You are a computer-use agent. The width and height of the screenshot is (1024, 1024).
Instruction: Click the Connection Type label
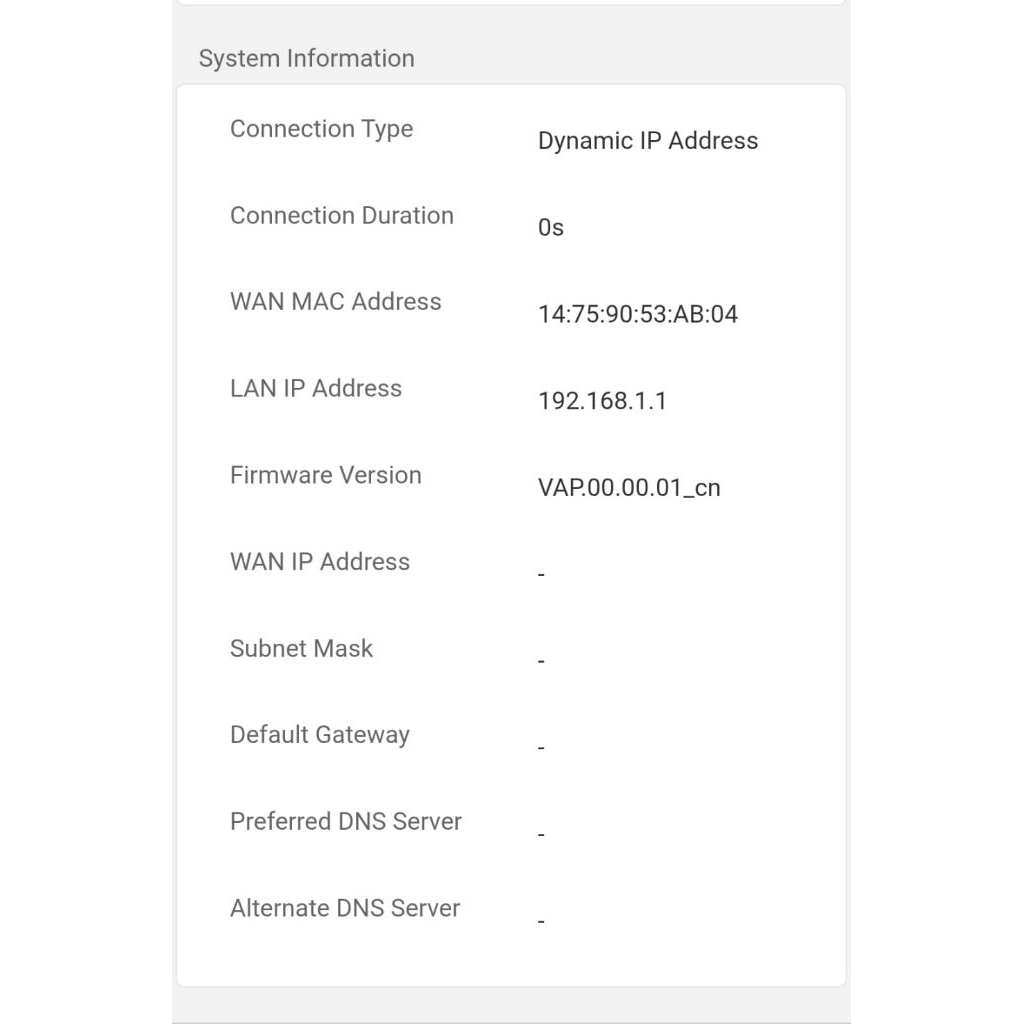tap(321, 129)
